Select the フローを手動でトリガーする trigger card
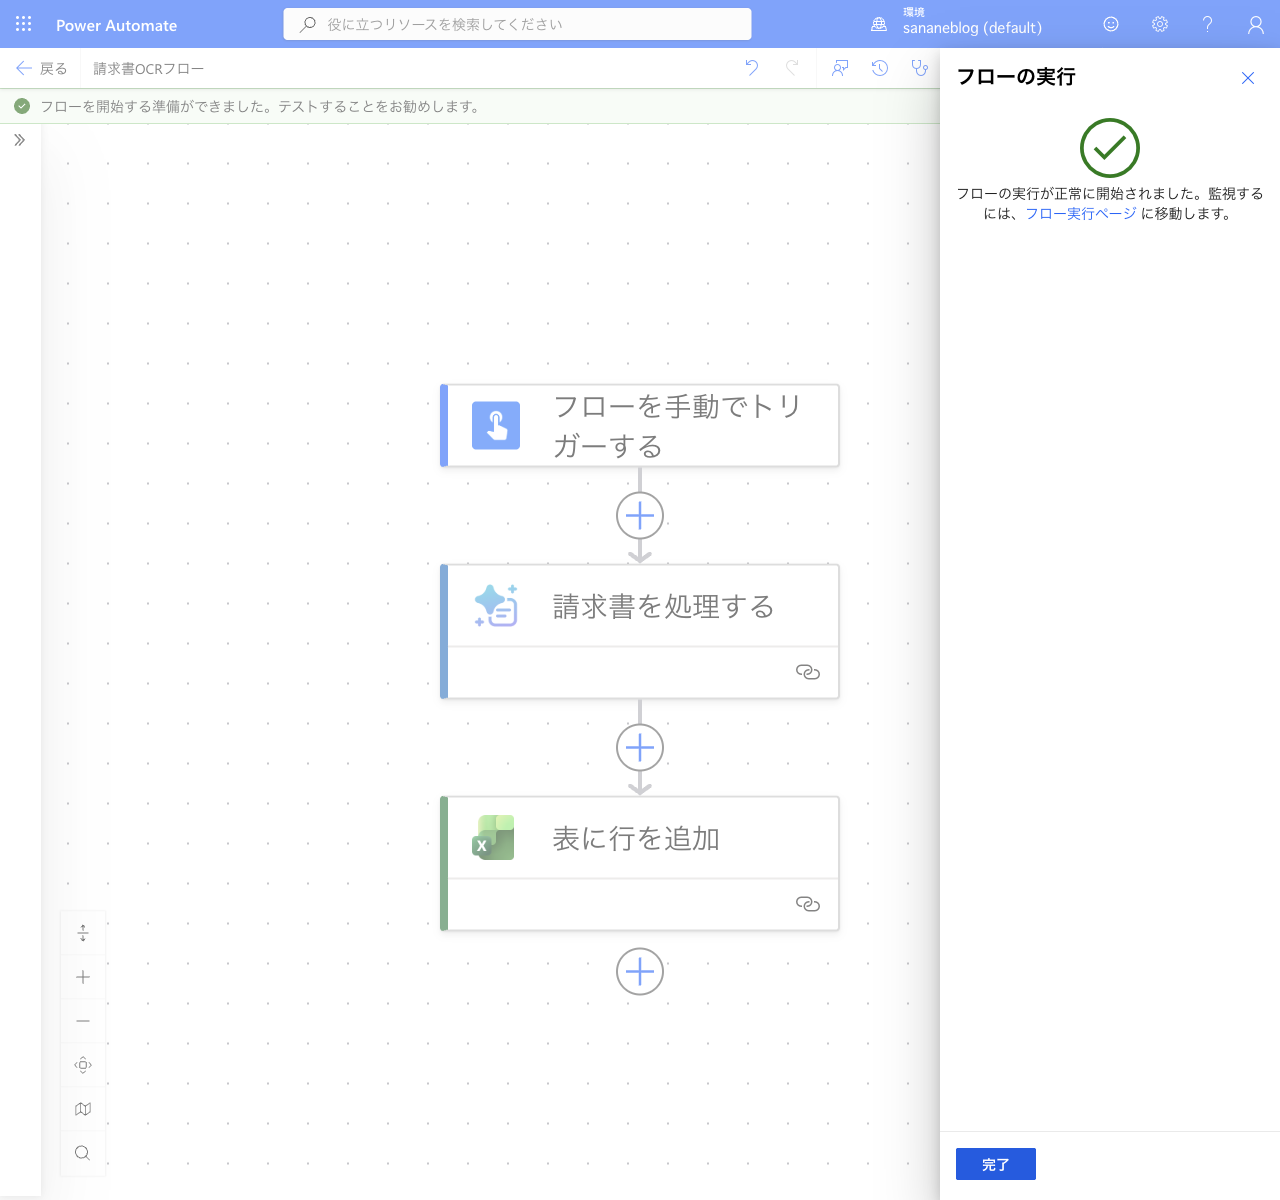The height and width of the screenshot is (1200, 1280). click(640, 426)
